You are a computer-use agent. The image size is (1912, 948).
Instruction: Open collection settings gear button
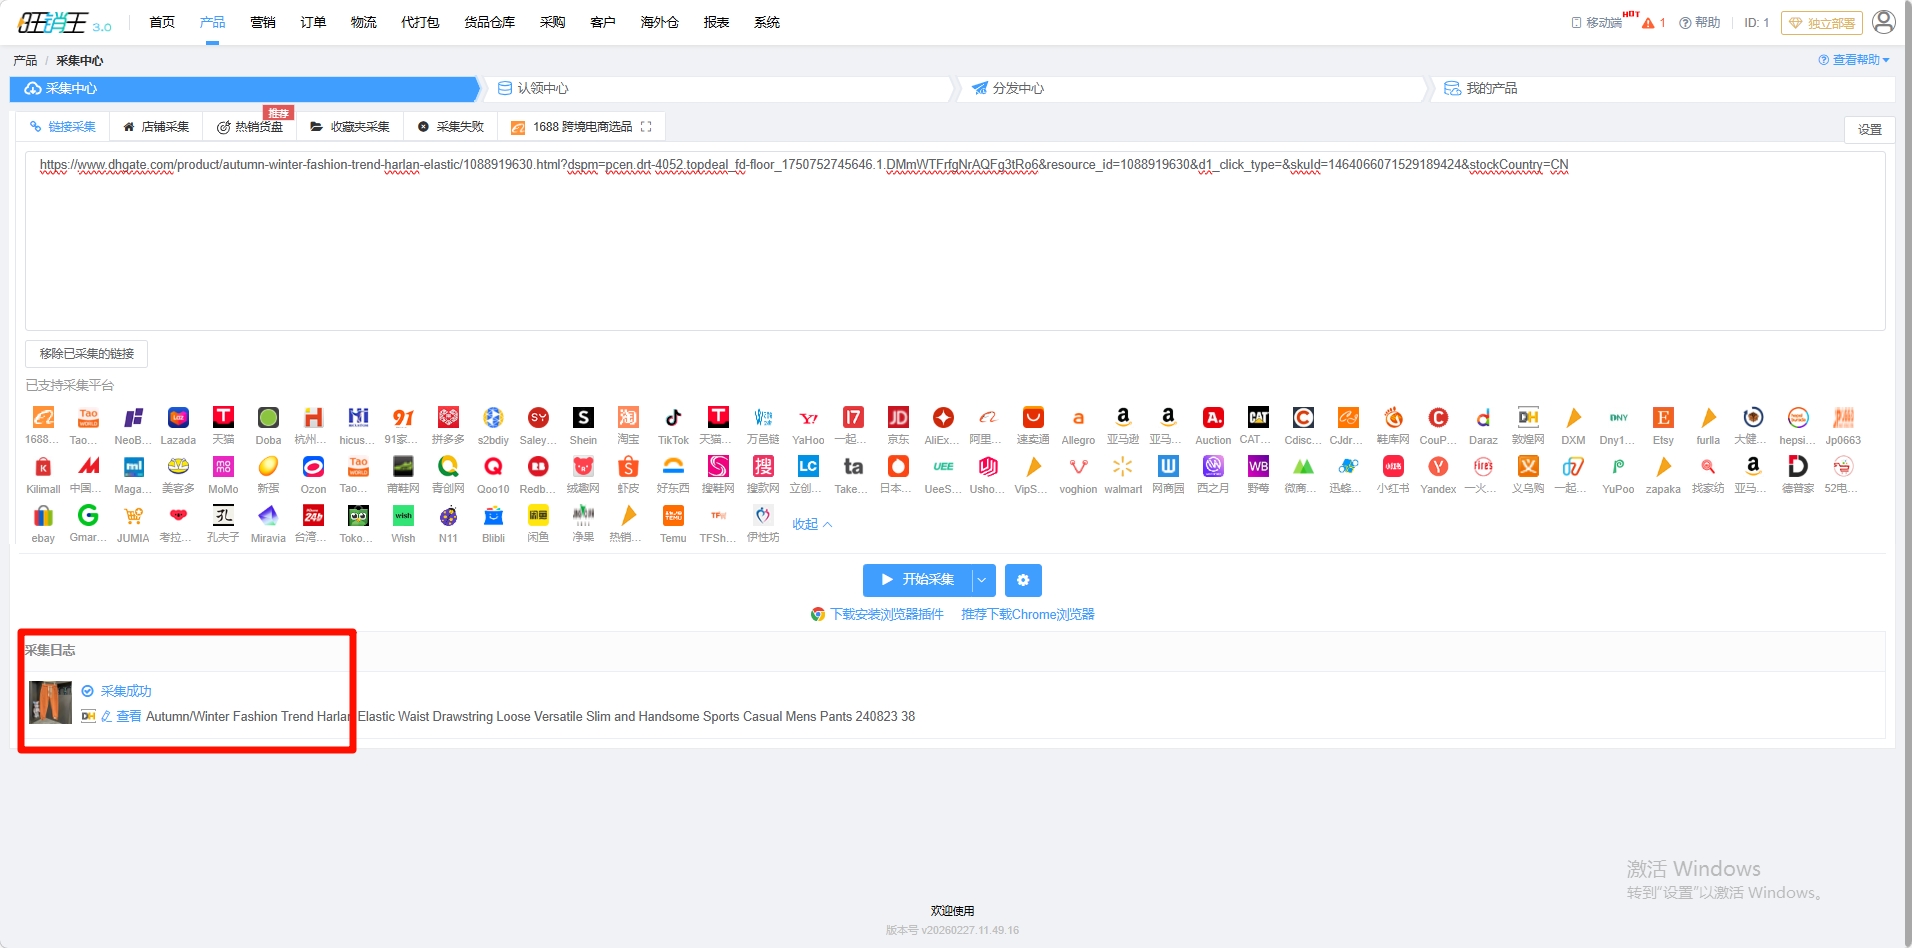[x=1023, y=580]
